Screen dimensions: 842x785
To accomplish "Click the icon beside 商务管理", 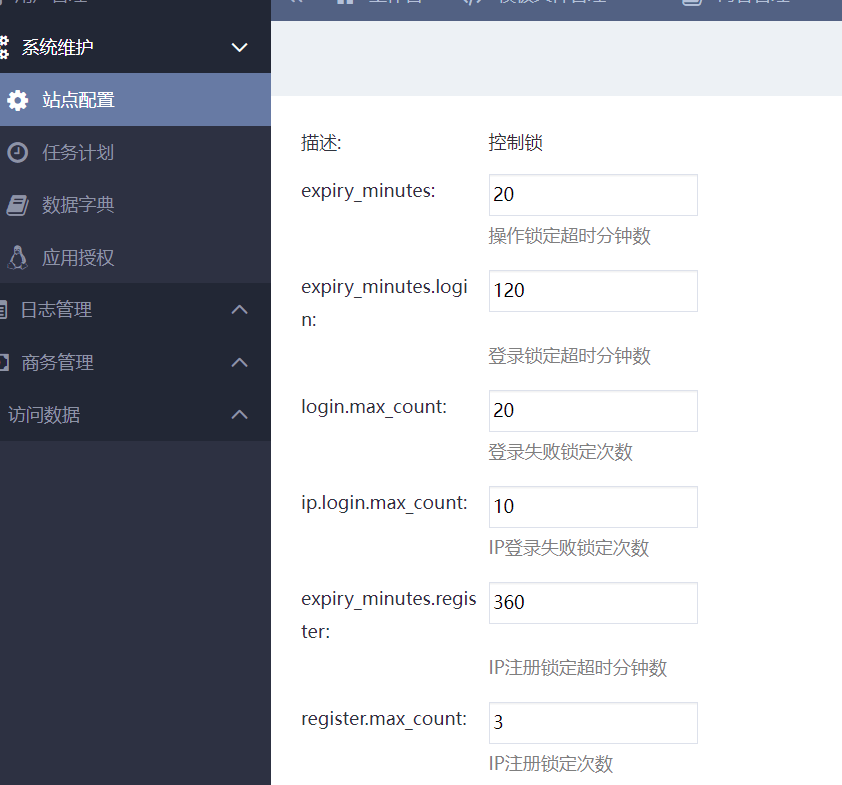I will pyautogui.click(x=3, y=362).
